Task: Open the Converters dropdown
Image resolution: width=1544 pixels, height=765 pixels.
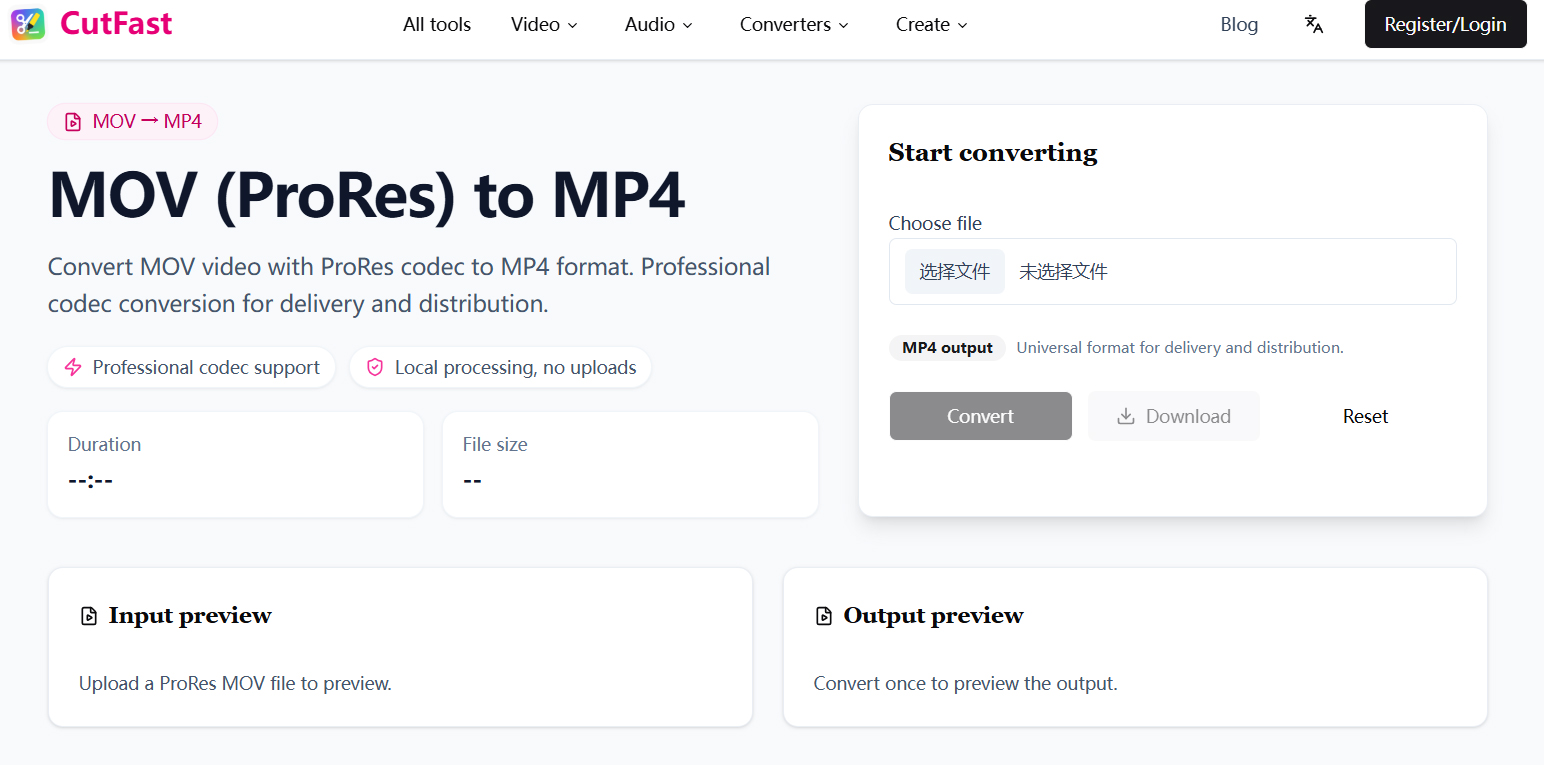Action: 793,24
